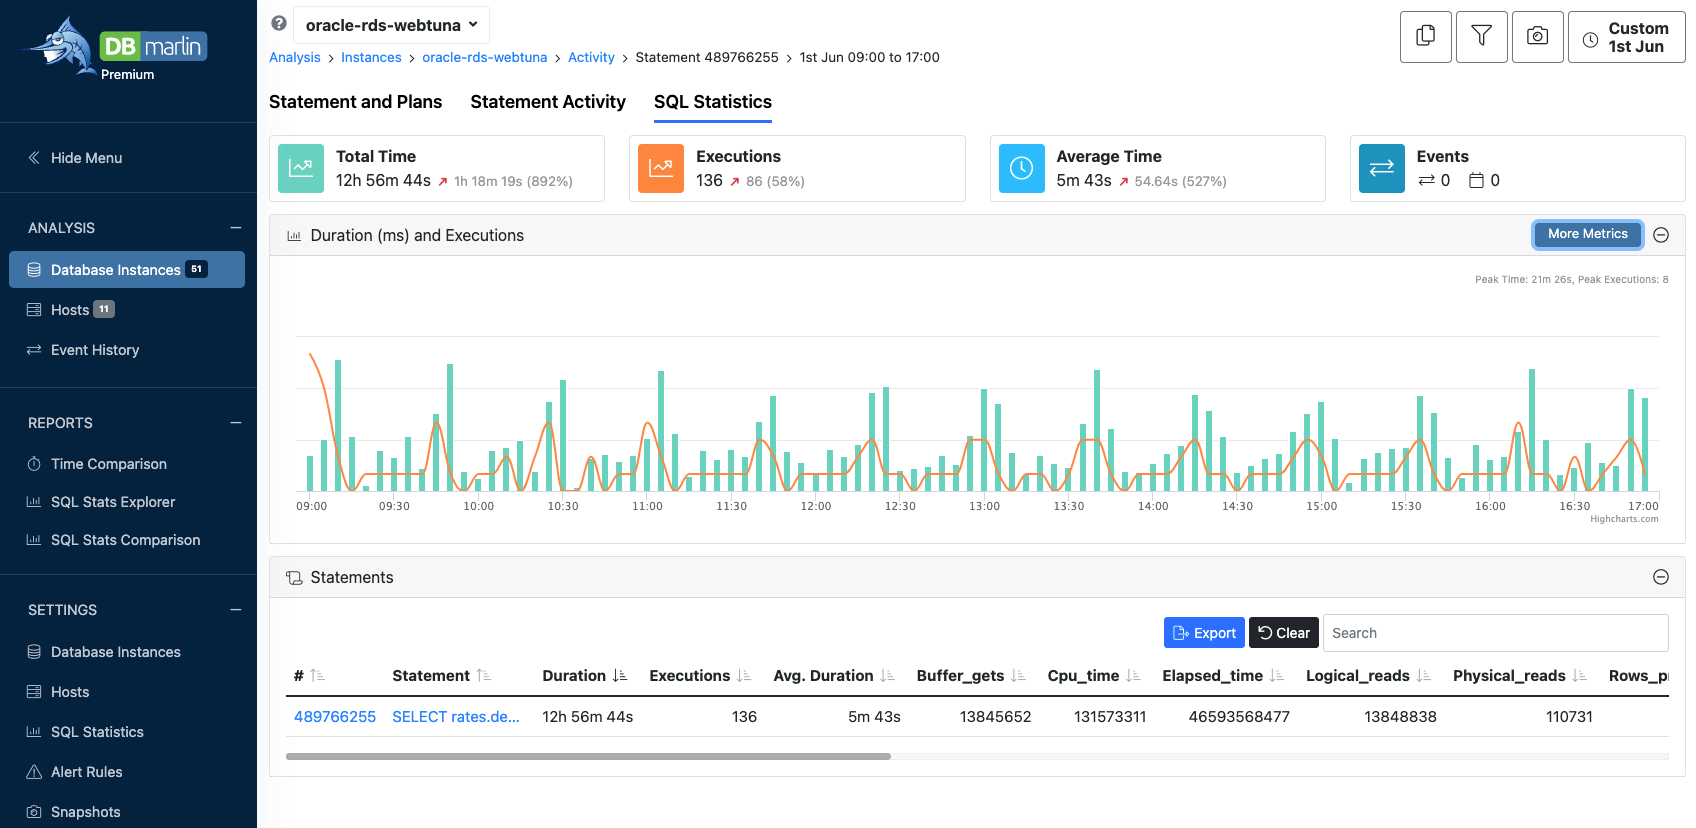Go to Activity breadcrumb link
1696x828 pixels.
(x=591, y=57)
